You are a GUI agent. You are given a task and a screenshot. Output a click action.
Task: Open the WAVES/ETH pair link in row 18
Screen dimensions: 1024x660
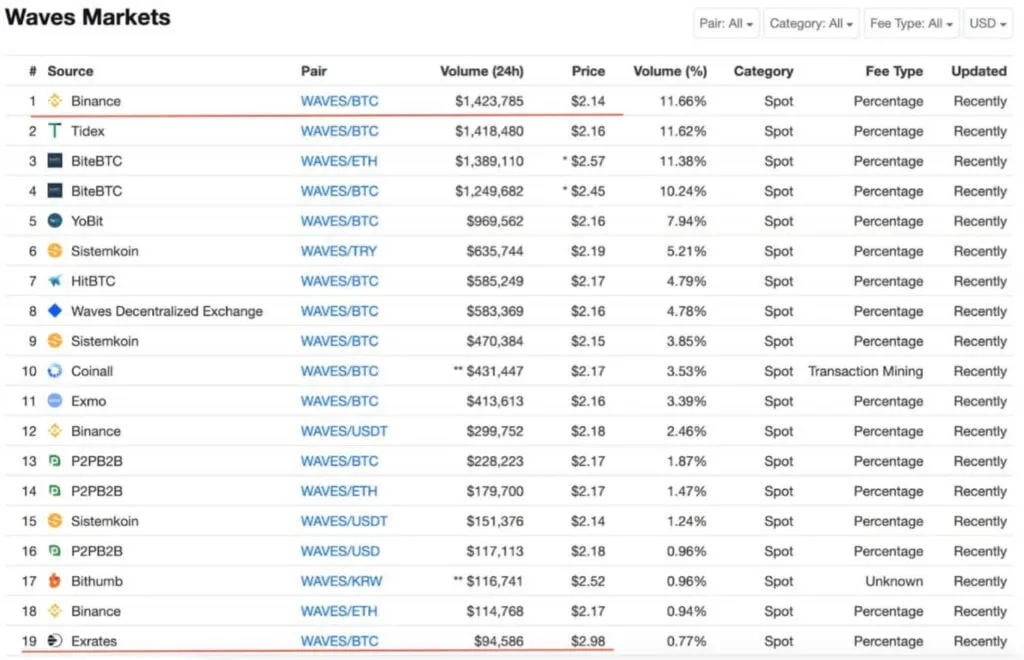click(x=339, y=612)
